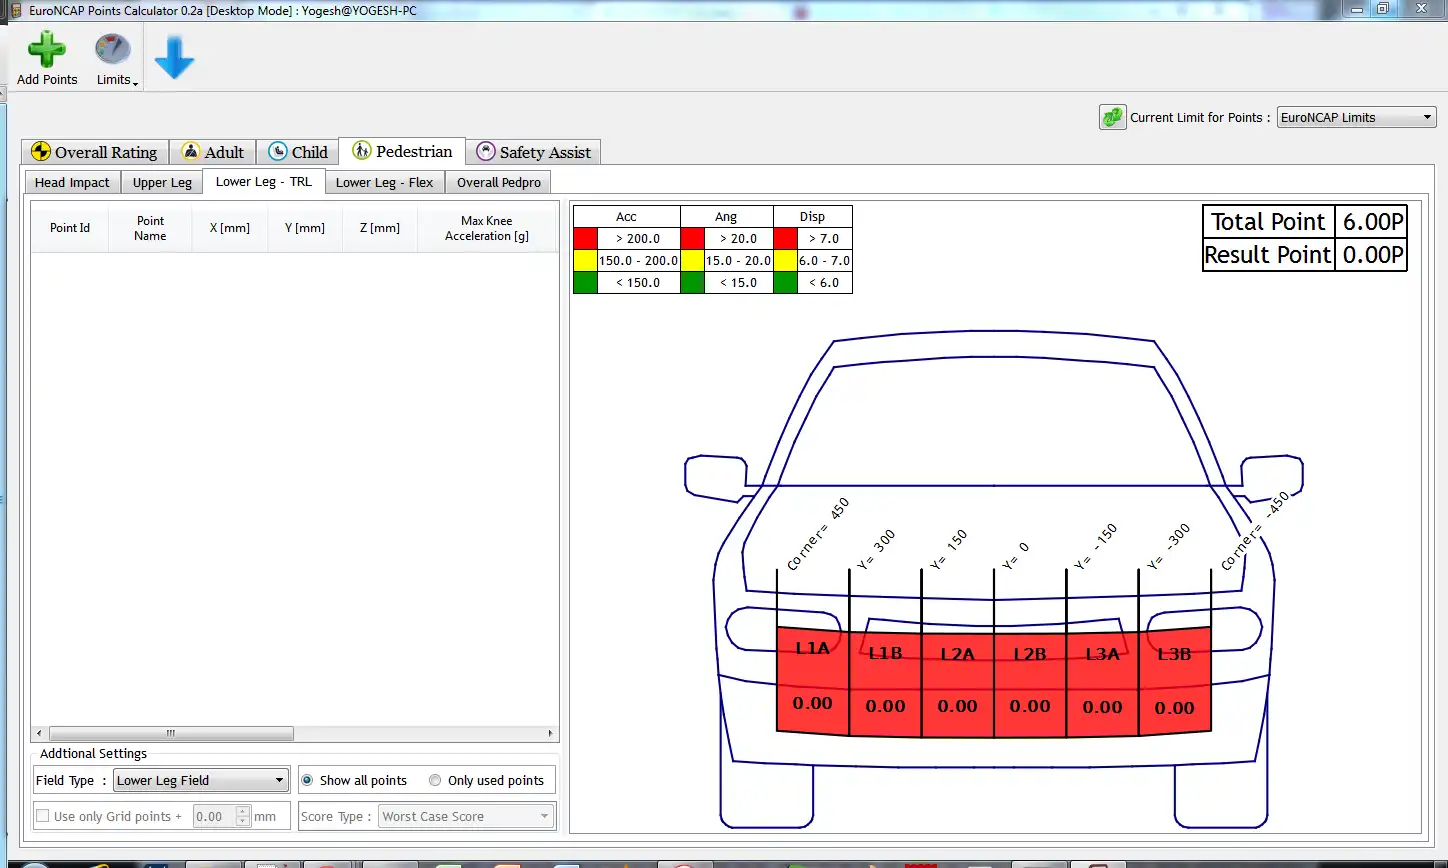The width and height of the screenshot is (1448, 868).
Task: Go to the Child tab
Action: coord(298,152)
